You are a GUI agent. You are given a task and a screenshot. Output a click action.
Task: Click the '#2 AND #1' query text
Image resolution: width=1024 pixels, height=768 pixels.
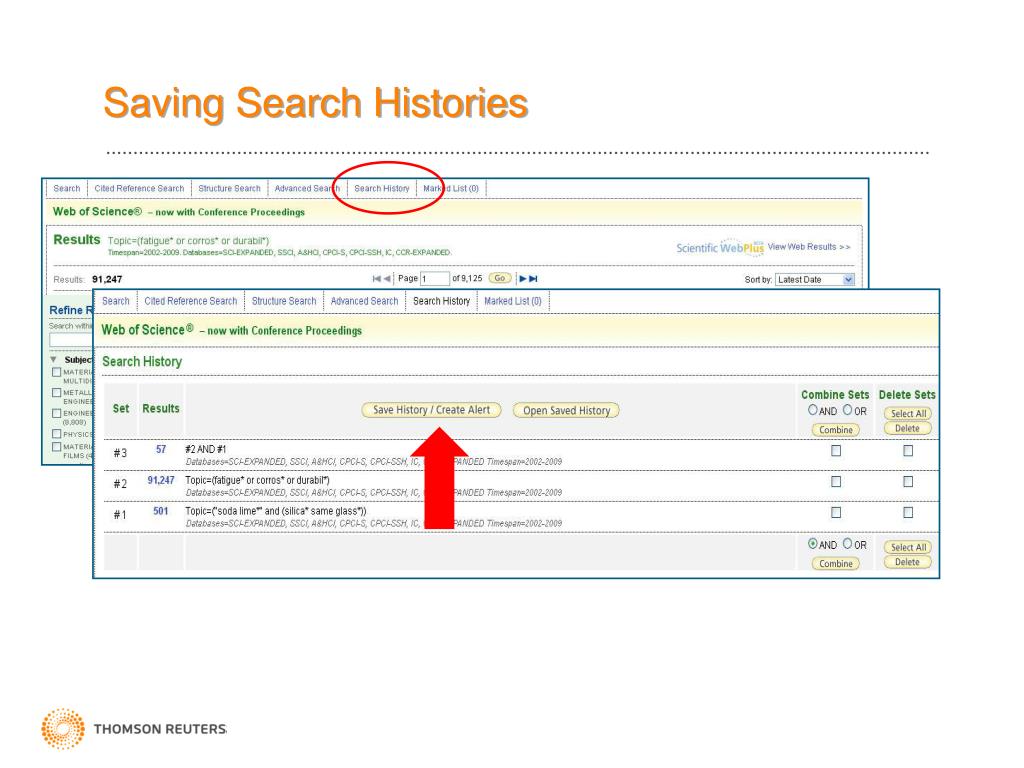point(206,449)
